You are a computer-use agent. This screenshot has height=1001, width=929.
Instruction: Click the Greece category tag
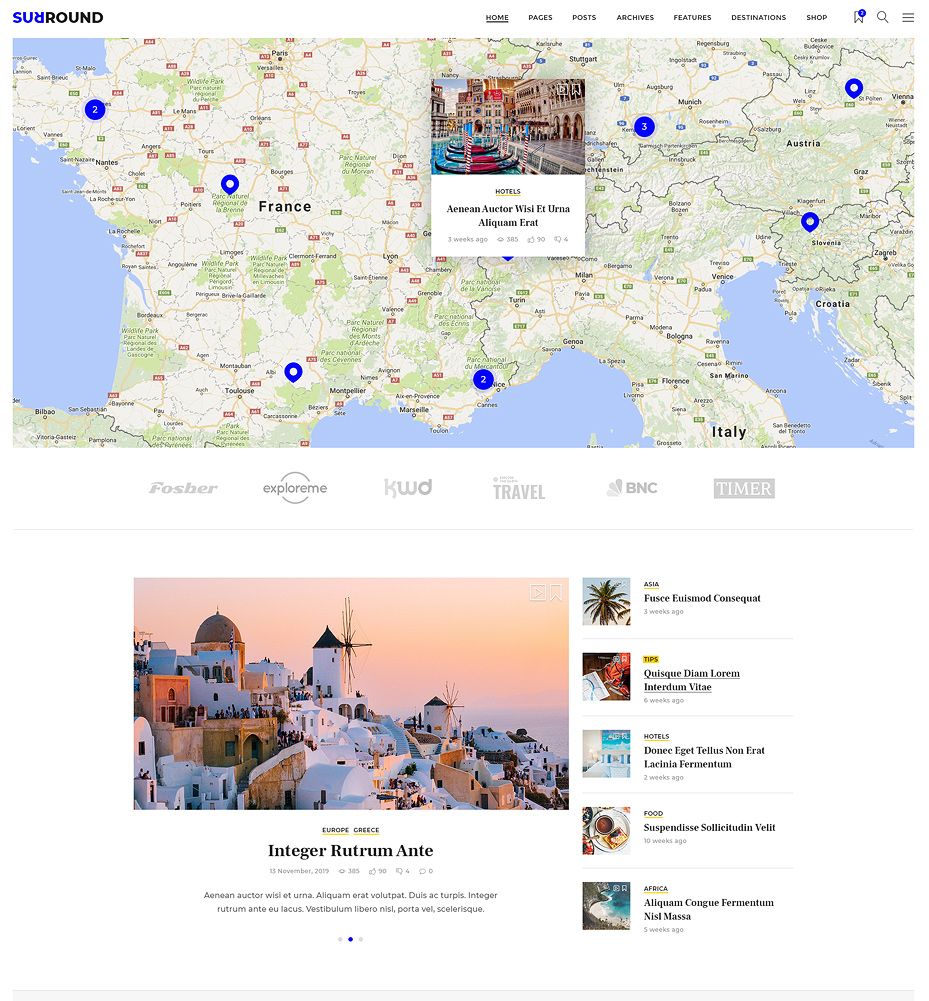[x=366, y=830]
